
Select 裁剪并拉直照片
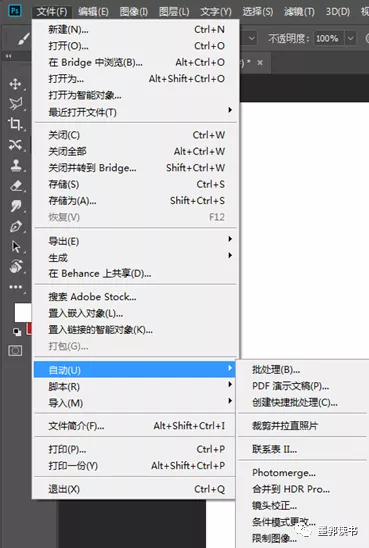point(303,425)
